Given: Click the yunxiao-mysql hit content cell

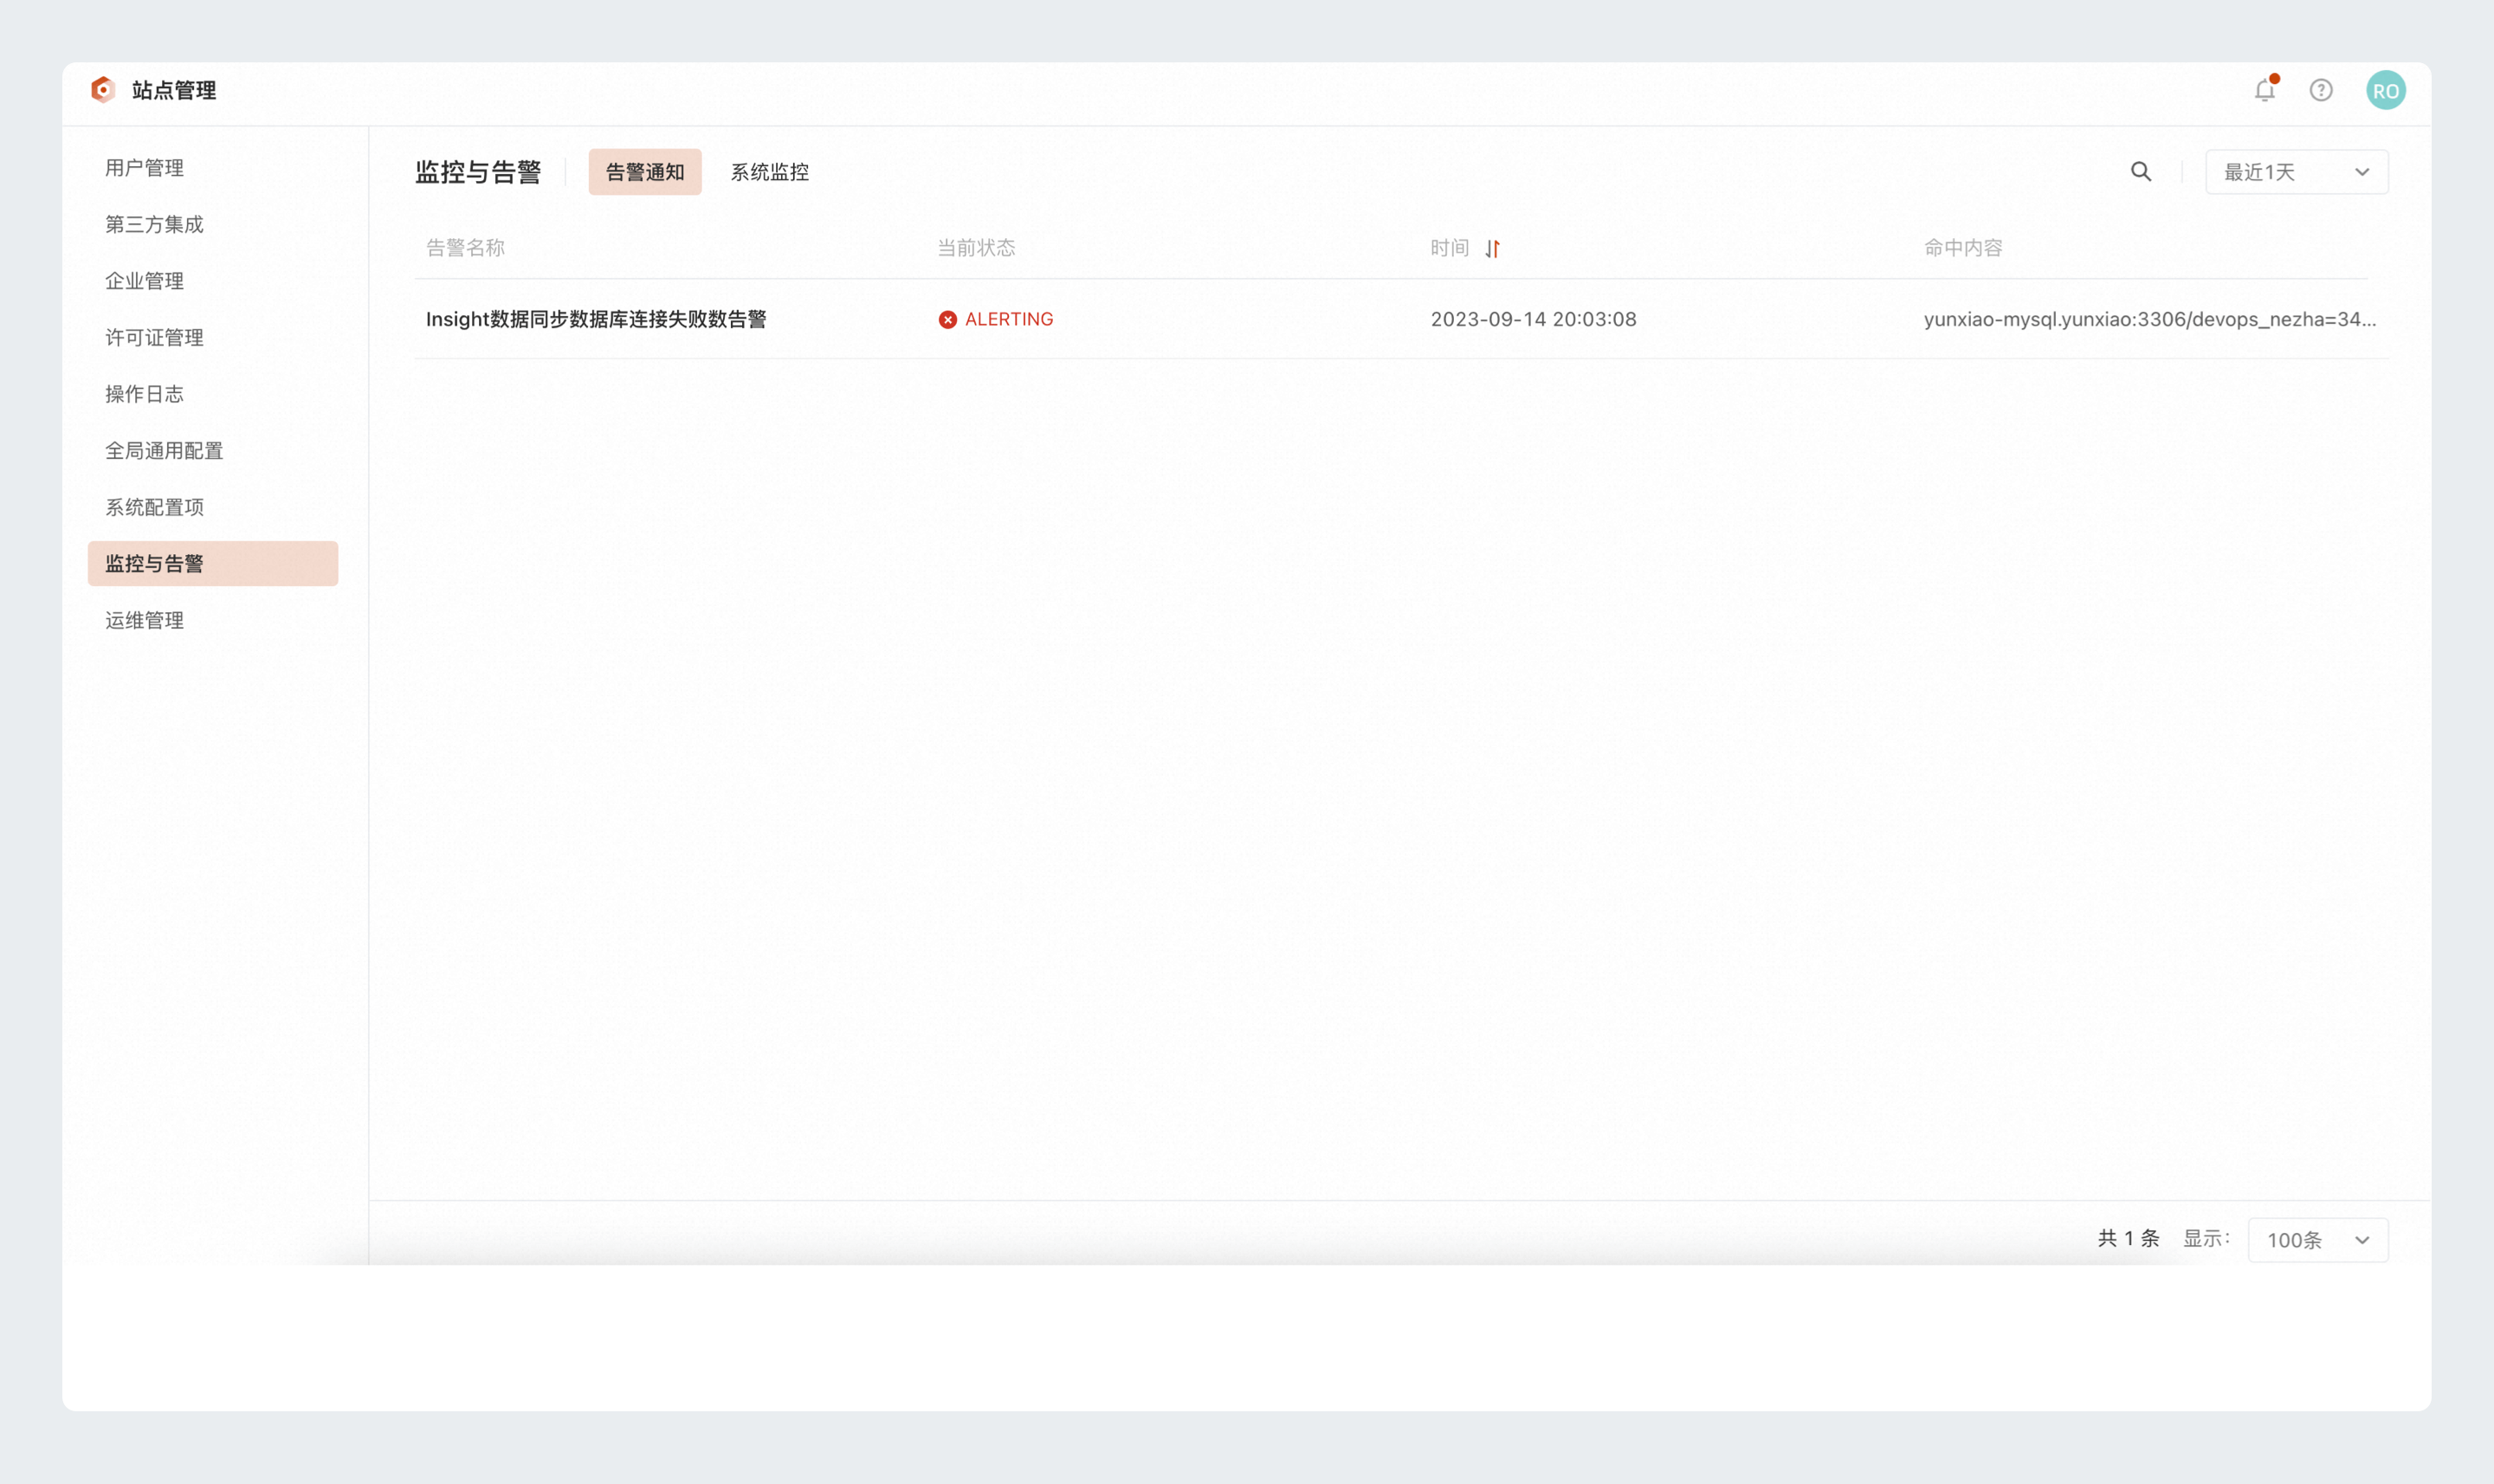Looking at the screenshot, I should tap(2149, 319).
